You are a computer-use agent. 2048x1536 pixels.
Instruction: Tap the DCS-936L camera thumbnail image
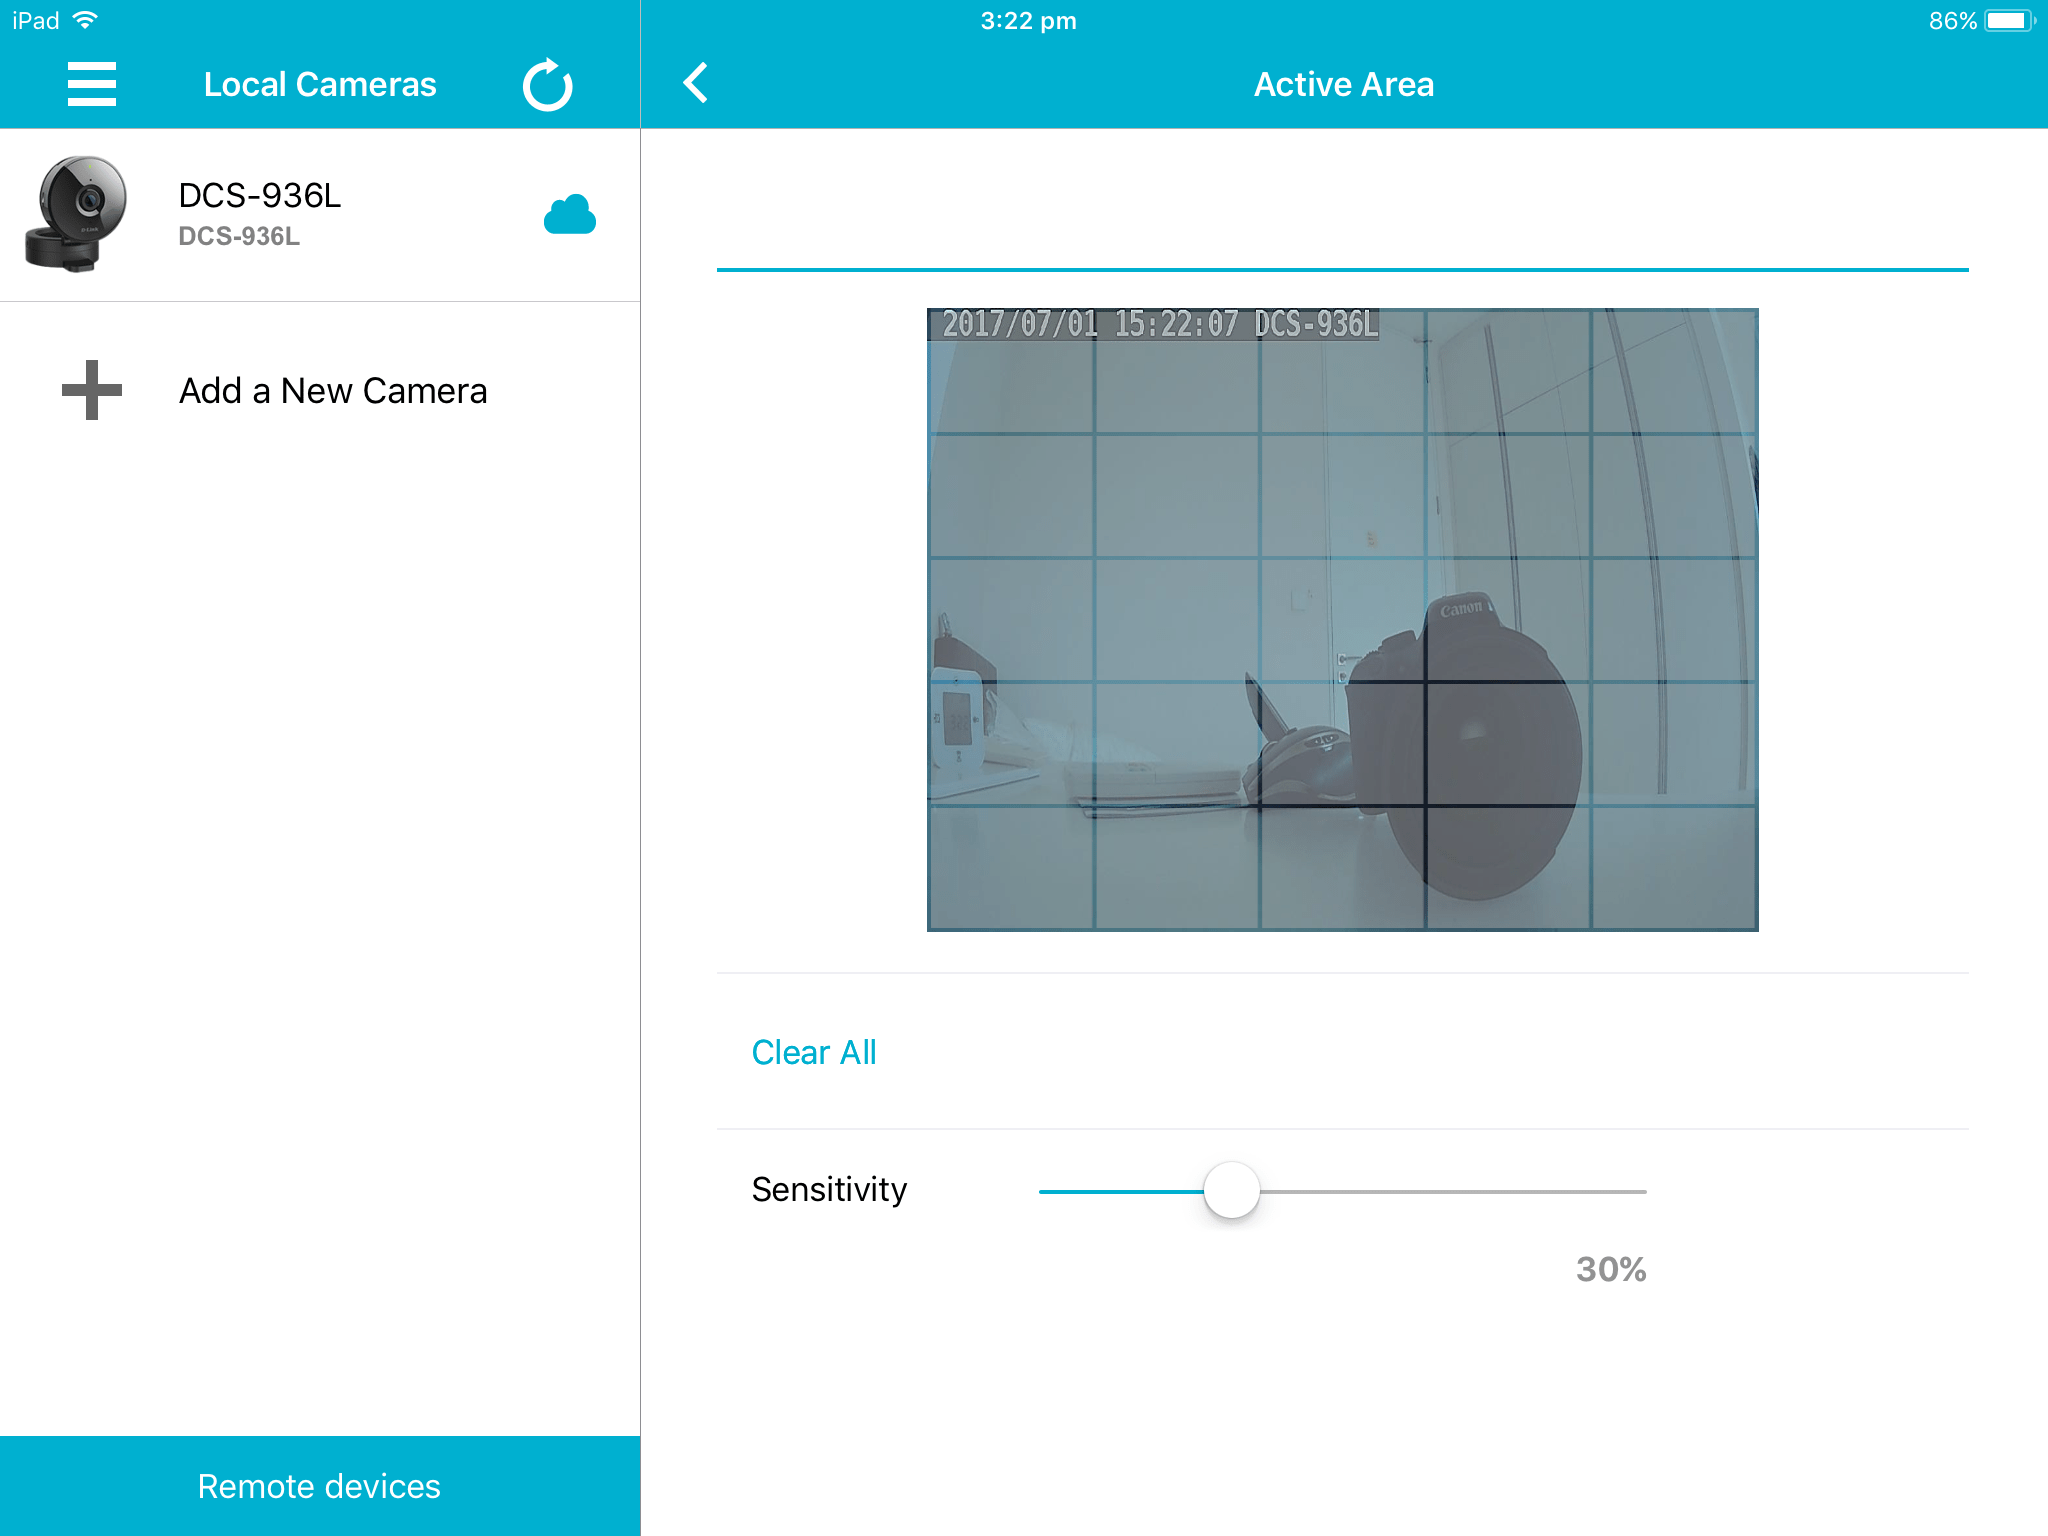tap(76, 214)
